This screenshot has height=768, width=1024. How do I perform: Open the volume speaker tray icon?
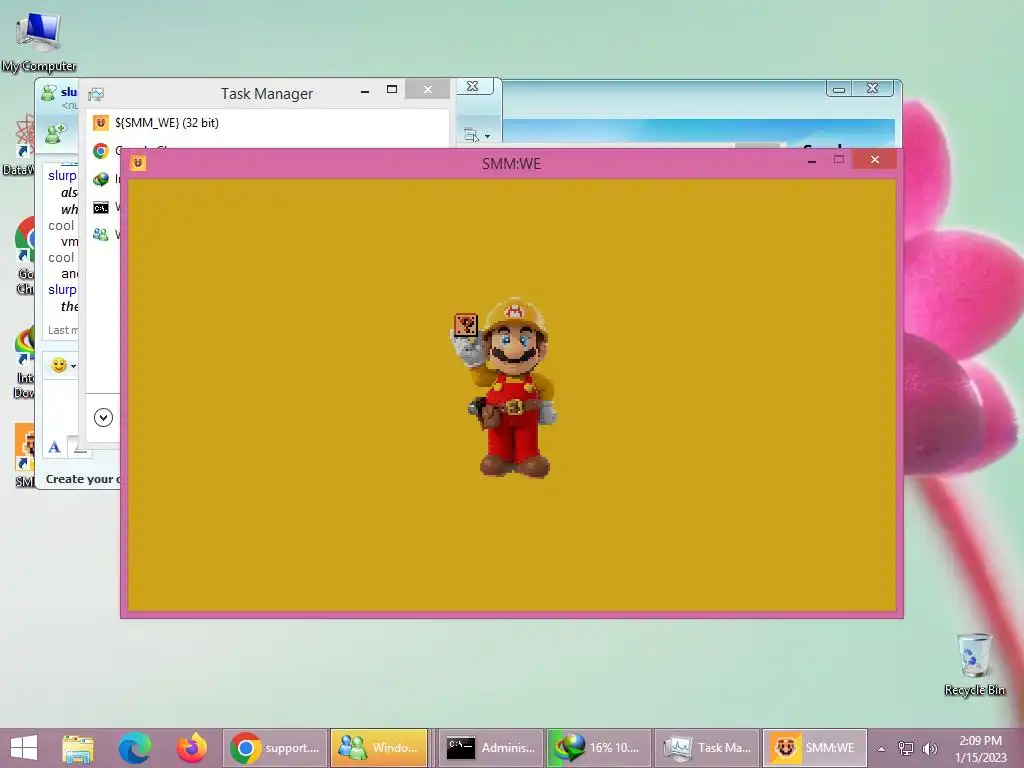click(x=929, y=748)
